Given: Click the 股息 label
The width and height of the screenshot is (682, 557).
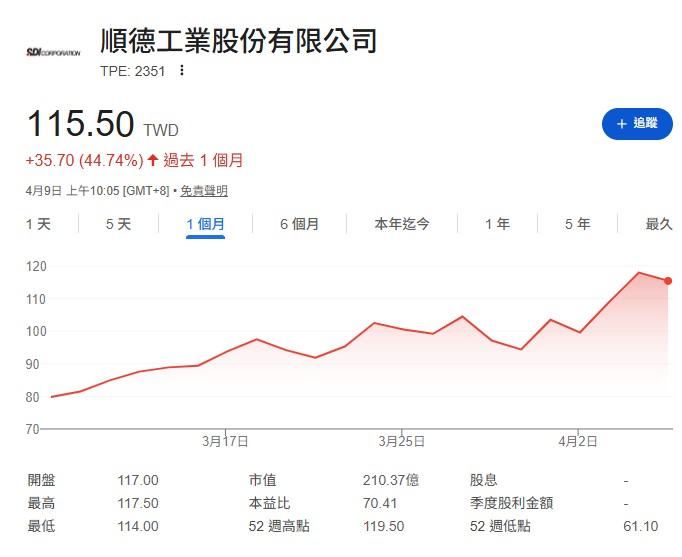Looking at the screenshot, I should pyautogui.click(x=483, y=480).
